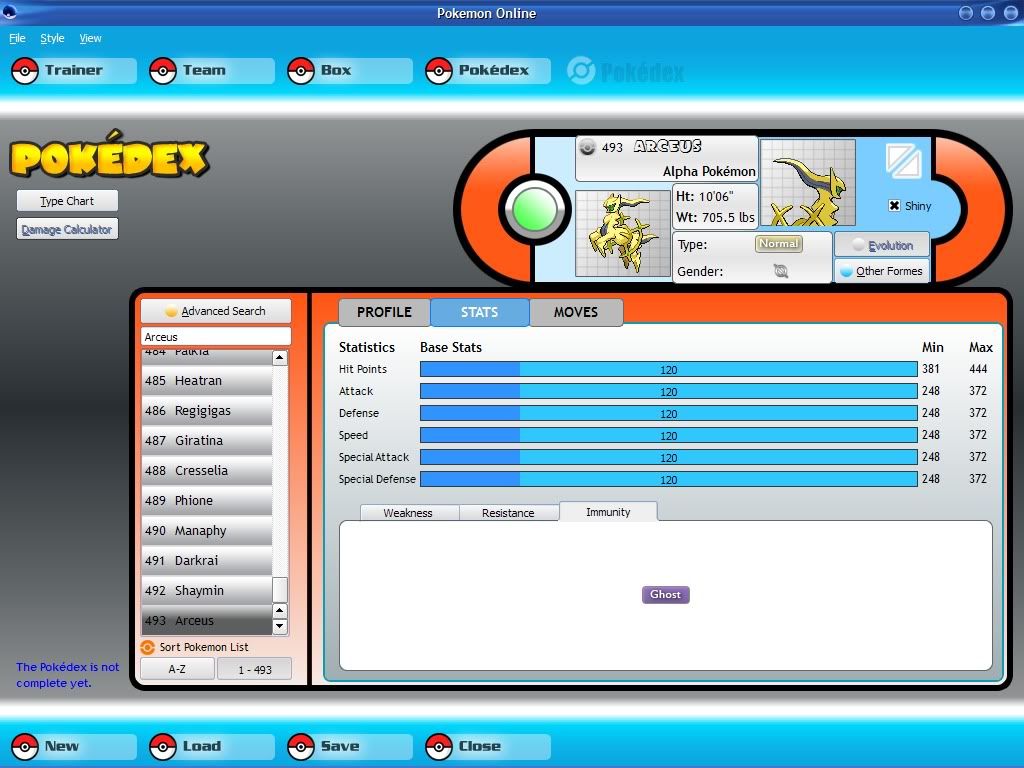This screenshot has width=1024, height=768.
Task: Click the Save button label
Action: [340, 746]
